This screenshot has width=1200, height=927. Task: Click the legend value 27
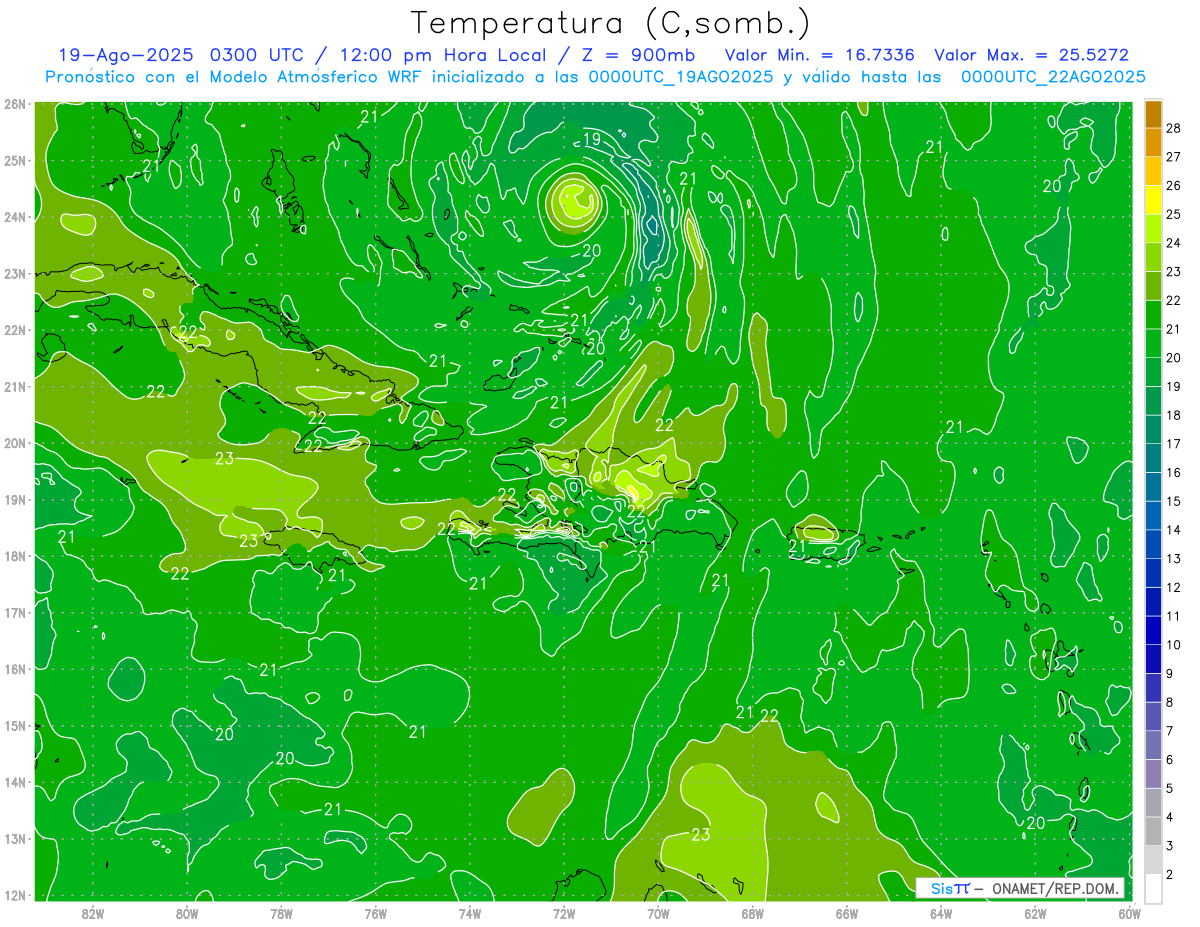coord(1173,157)
